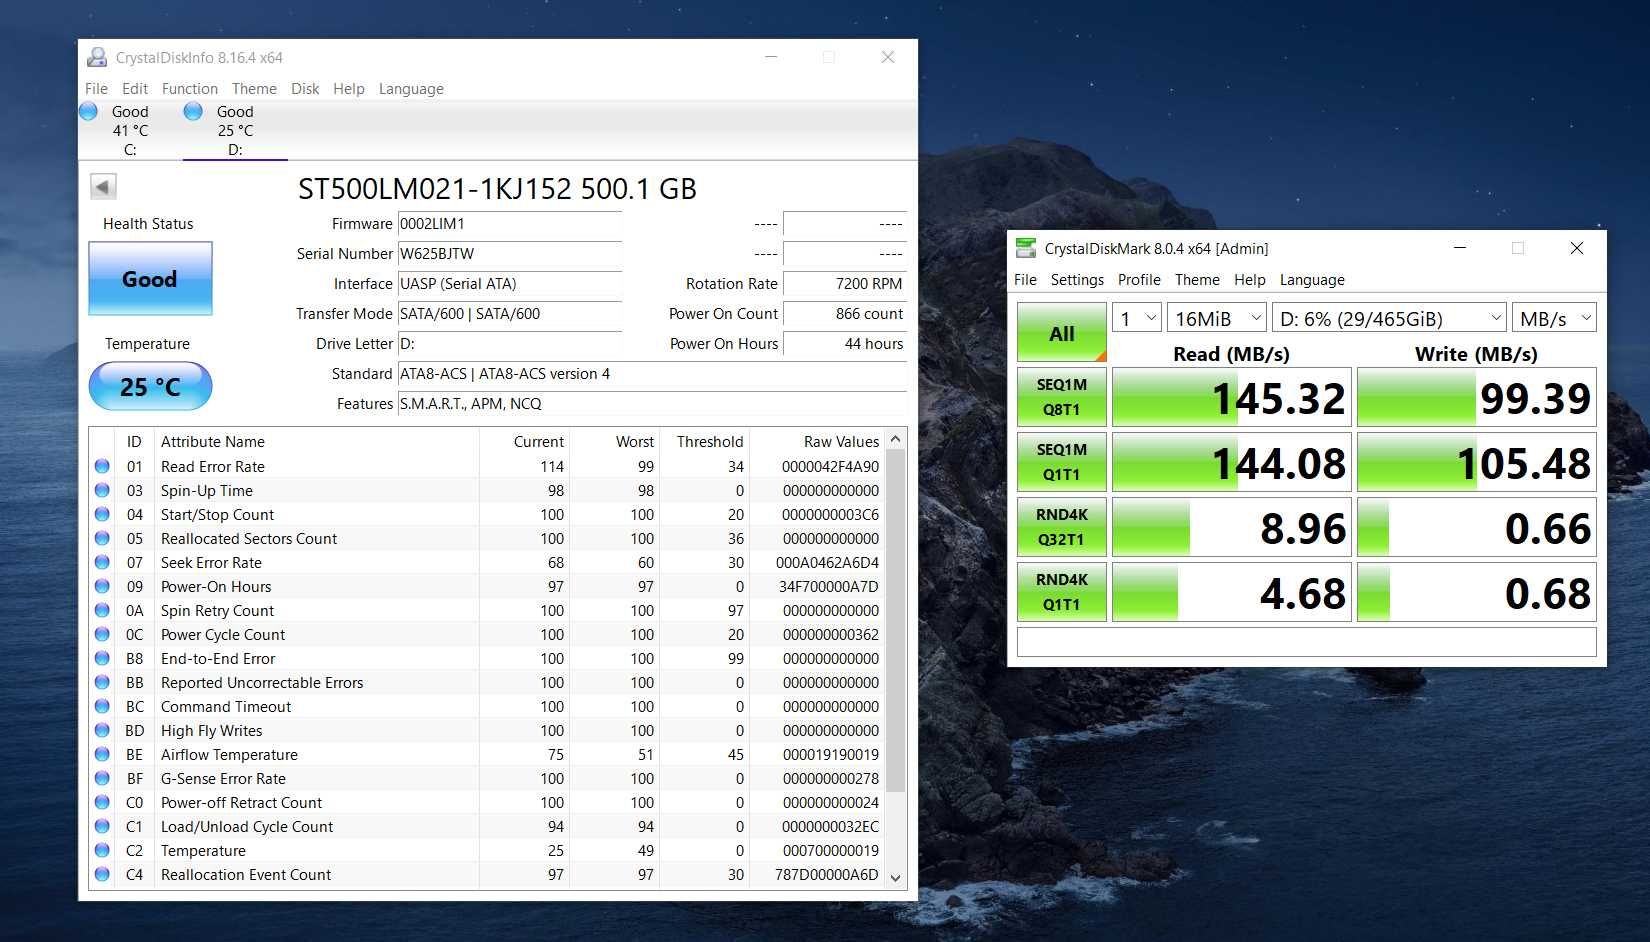The image size is (1650, 942).
Task: Click the Reallocation Event Count status orb
Action: tap(102, 874)
